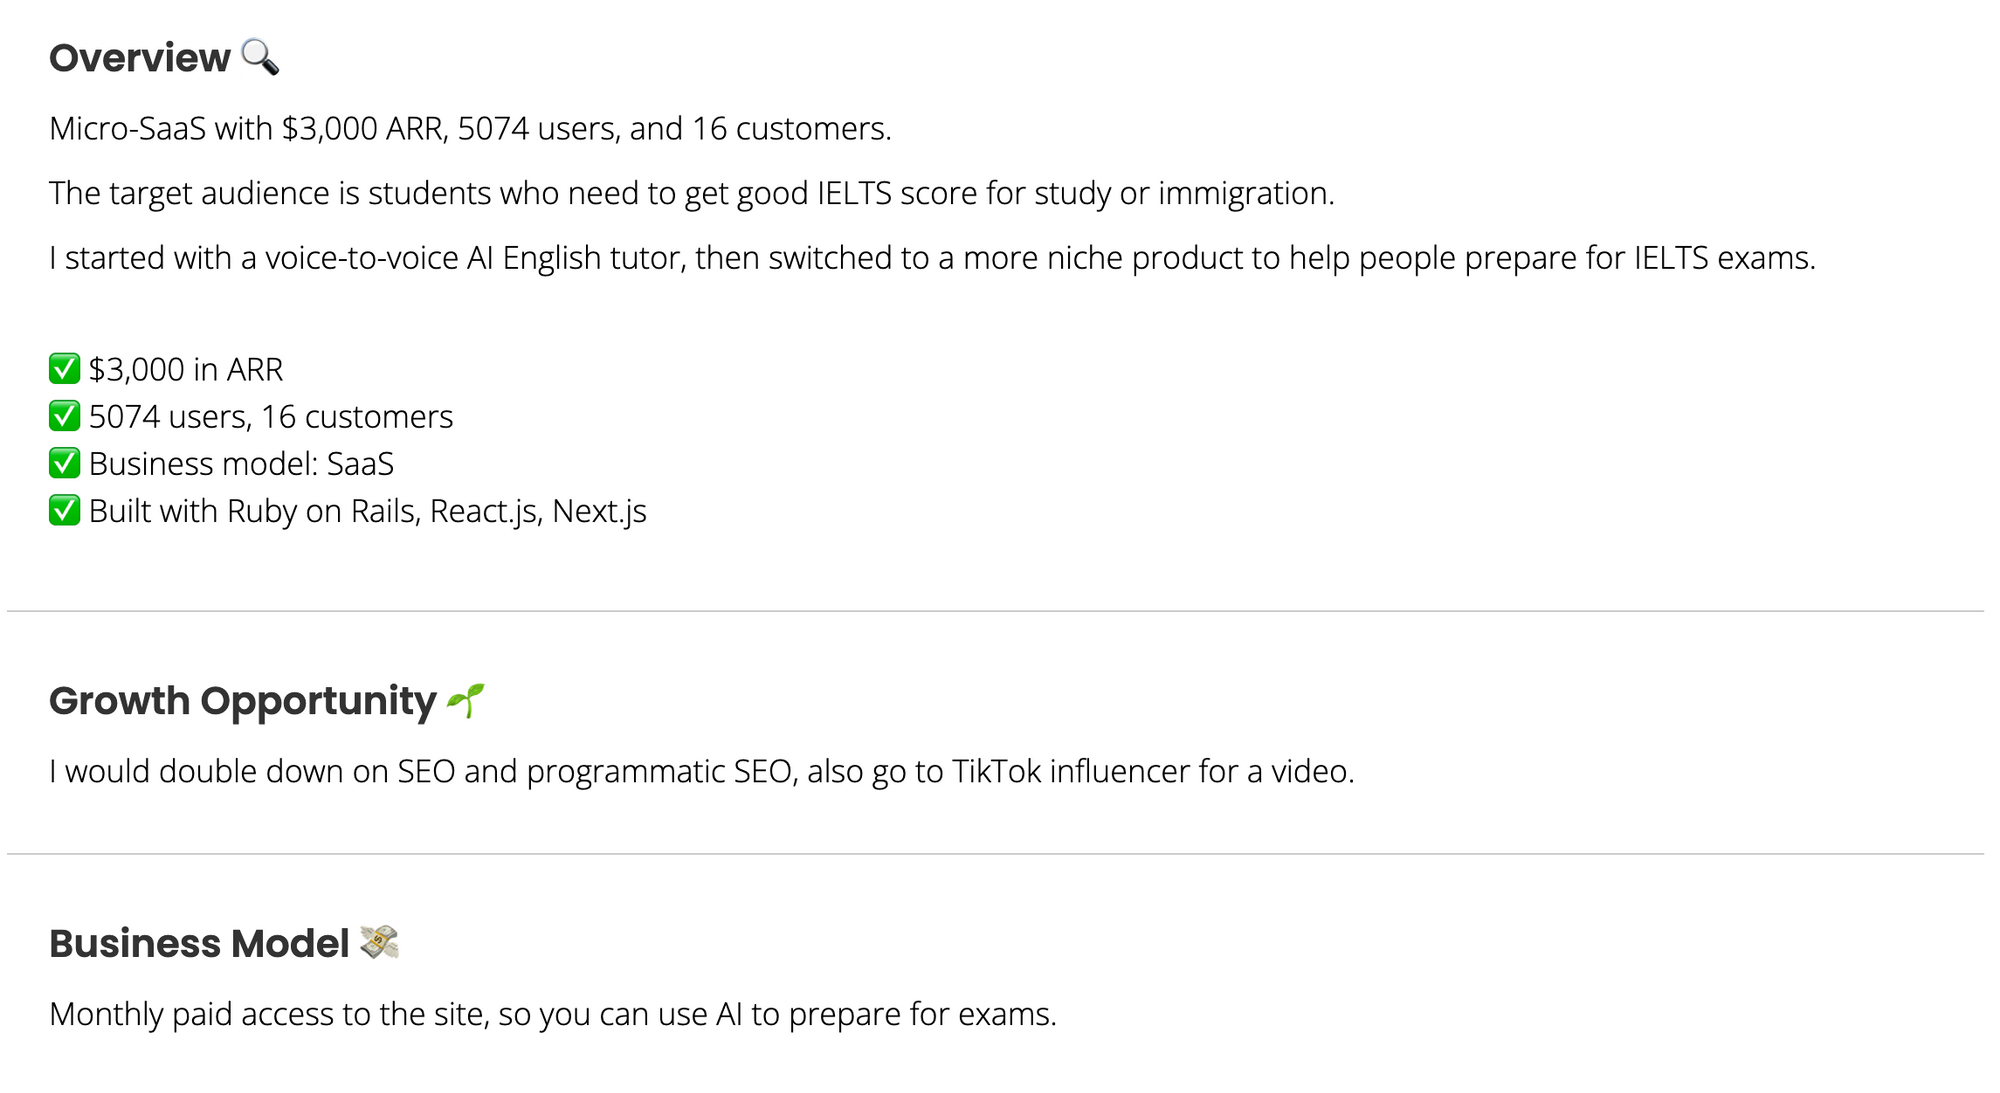
Task: Click the sentence about the target audience
Action: click(x=691, y=193)
